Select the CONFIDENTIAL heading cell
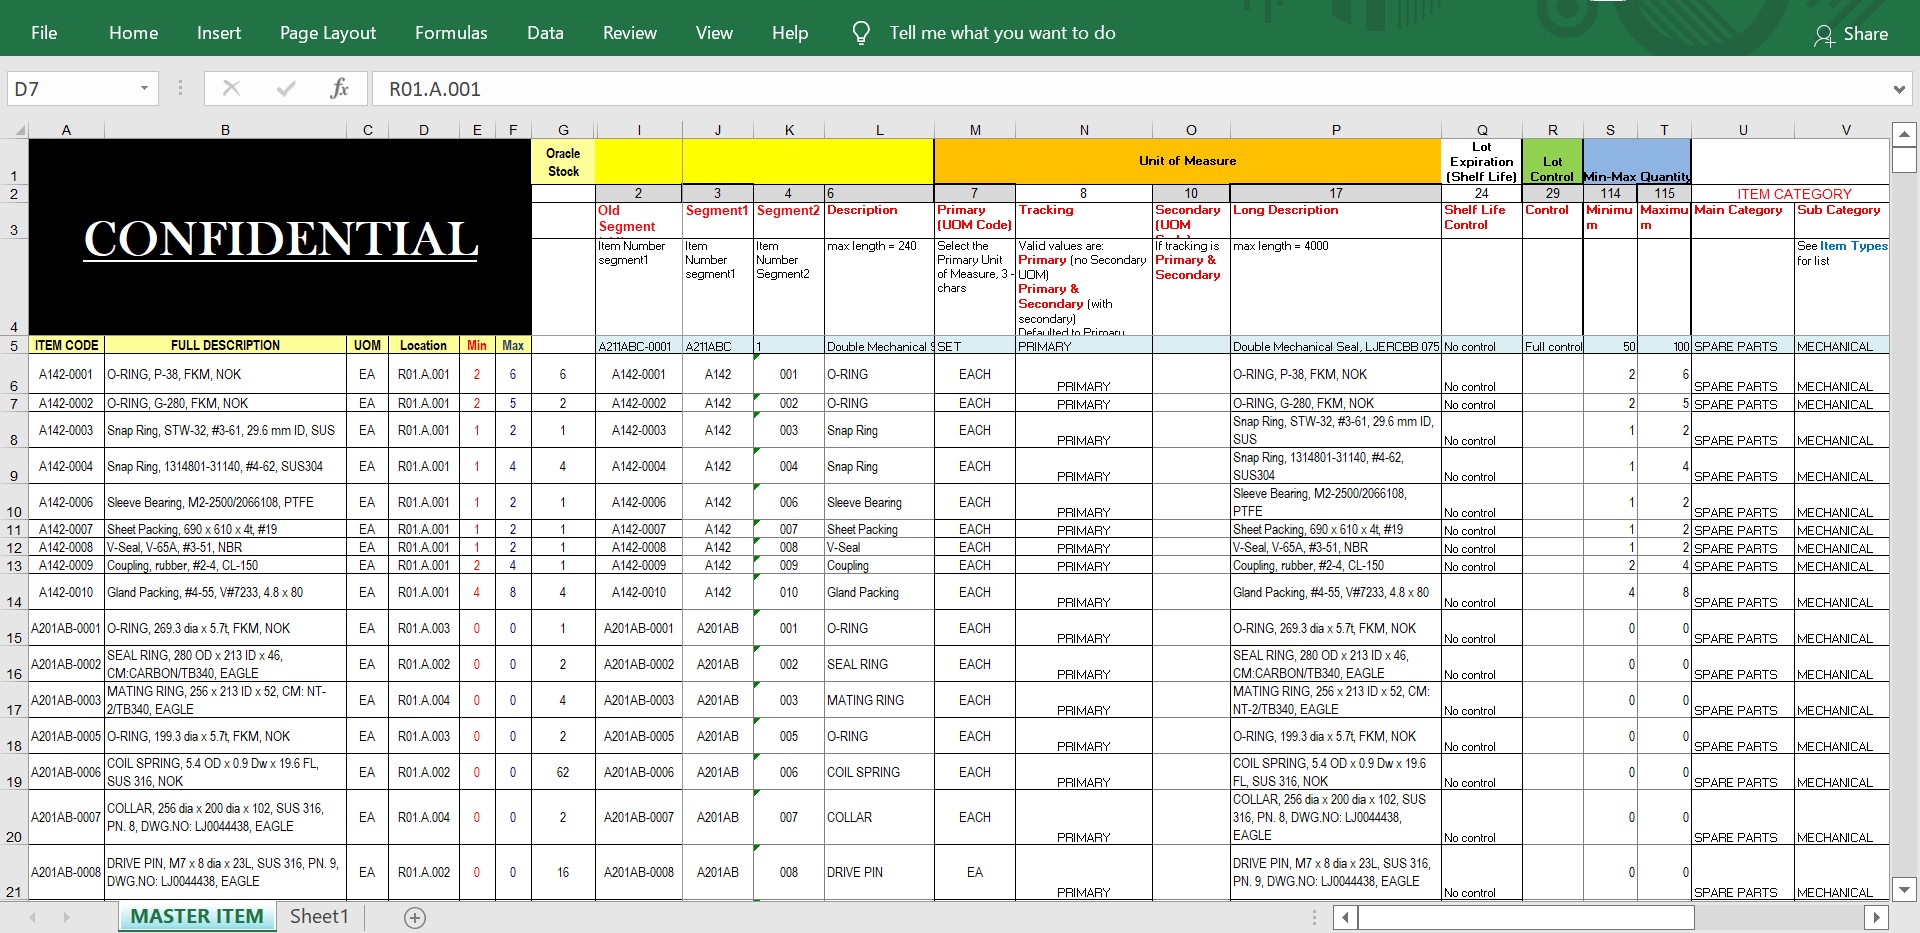This screenshot has height=933, width=1920. [280, 238]
